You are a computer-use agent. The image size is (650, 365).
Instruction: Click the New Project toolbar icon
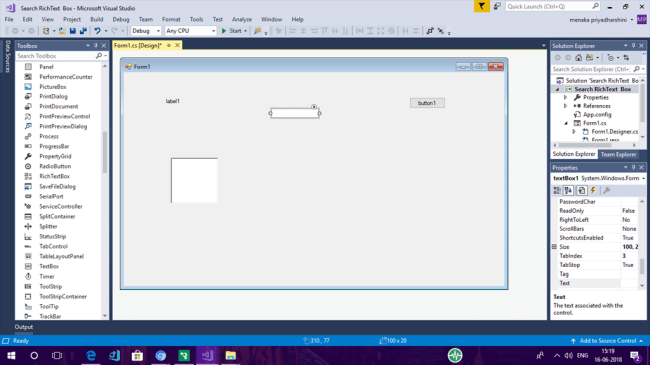46,31
